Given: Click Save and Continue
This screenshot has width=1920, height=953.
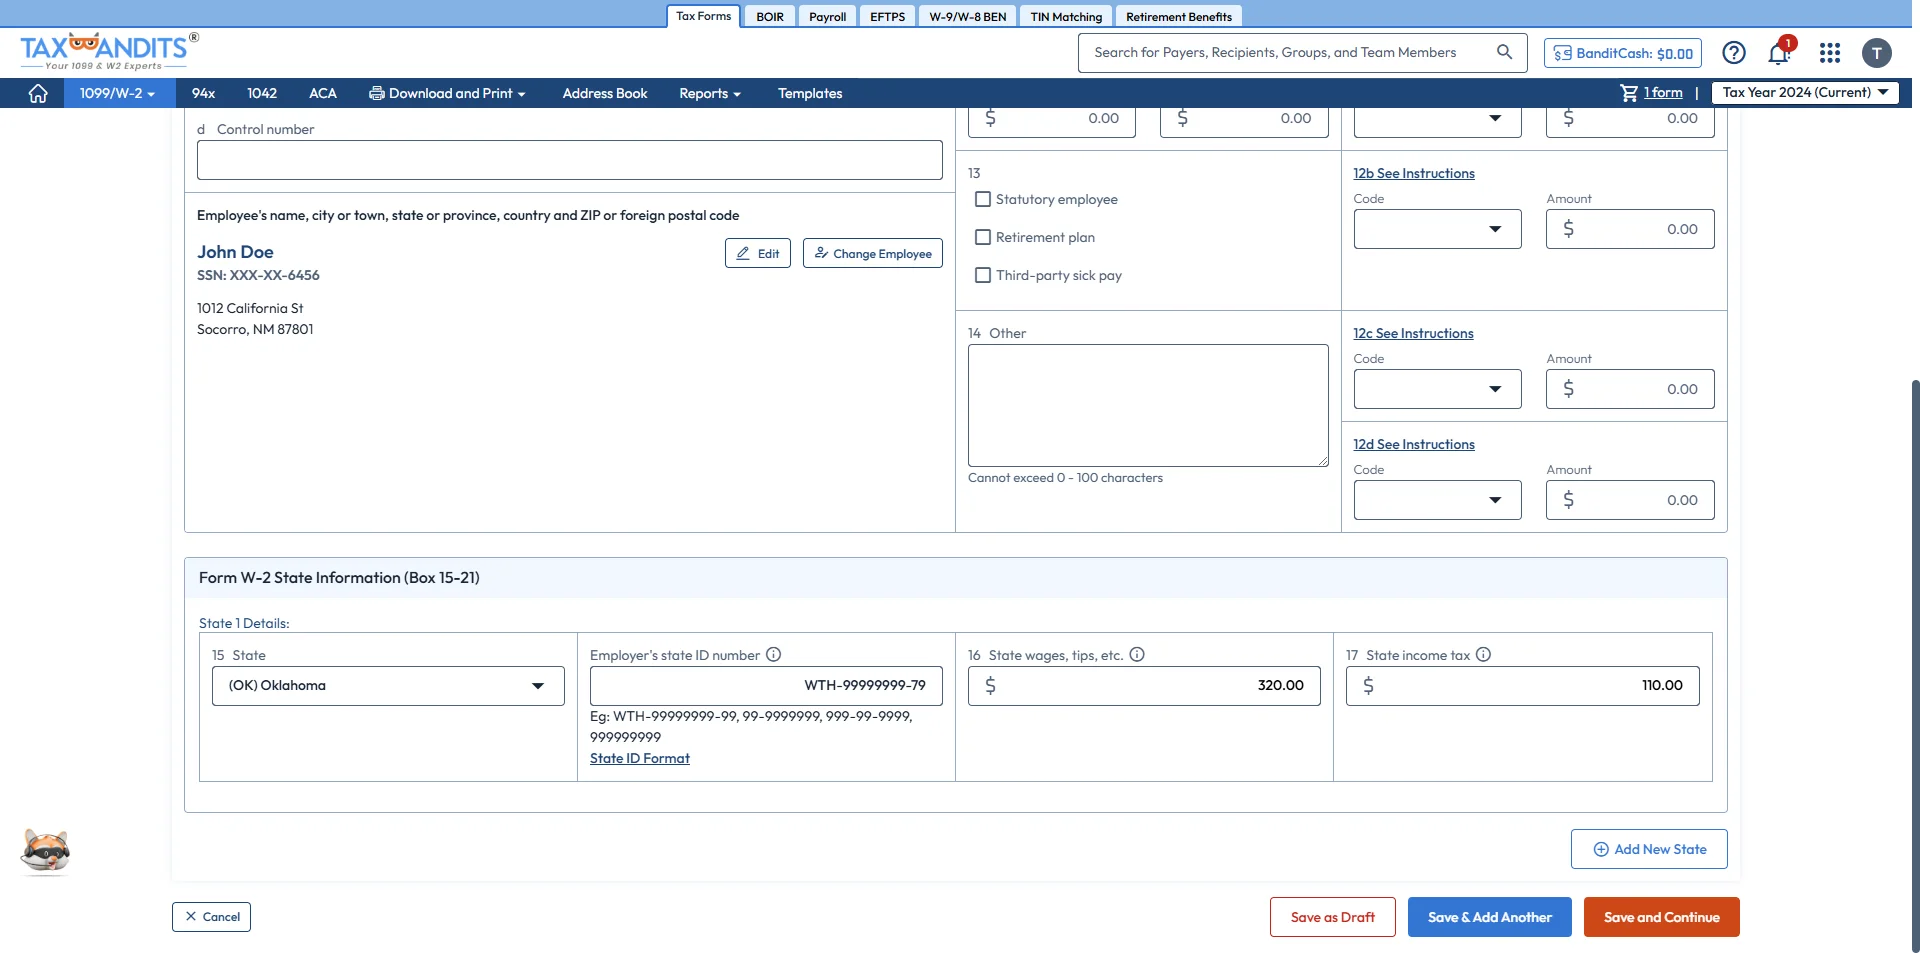Looking at the screenshot, I should 1662,917.
